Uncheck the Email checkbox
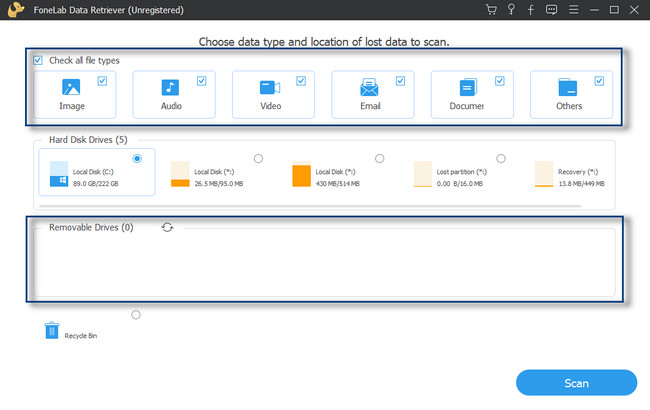Image resolution: width=650 pixels, height=410 pixels. coord(400,81)
